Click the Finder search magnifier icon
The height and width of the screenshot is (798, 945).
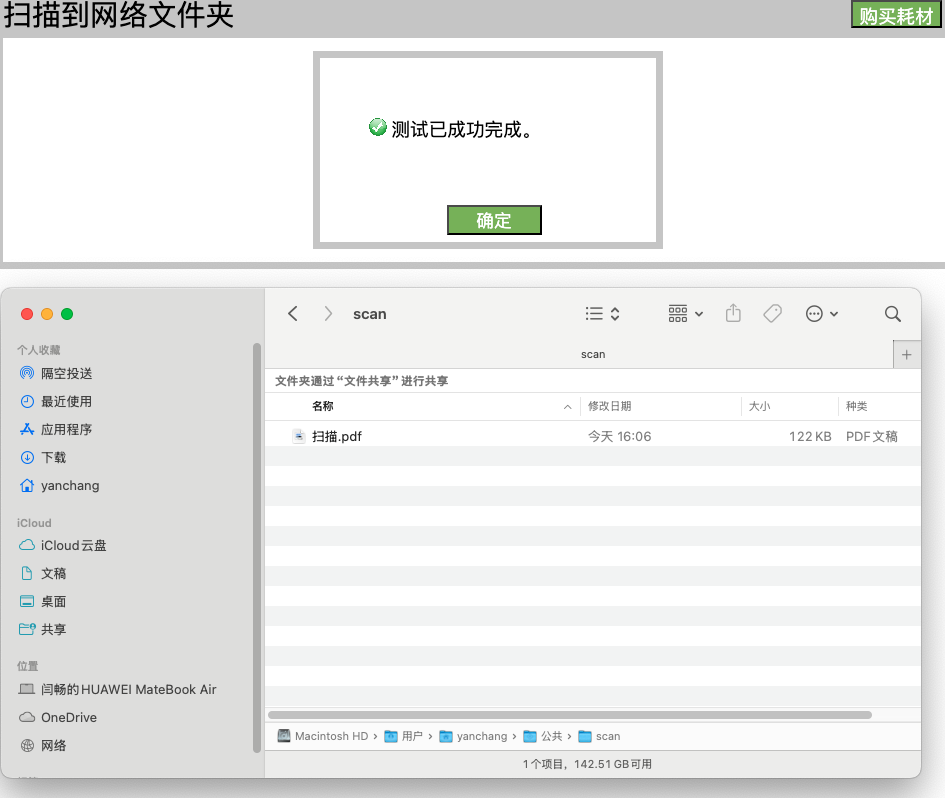(893, 314)
